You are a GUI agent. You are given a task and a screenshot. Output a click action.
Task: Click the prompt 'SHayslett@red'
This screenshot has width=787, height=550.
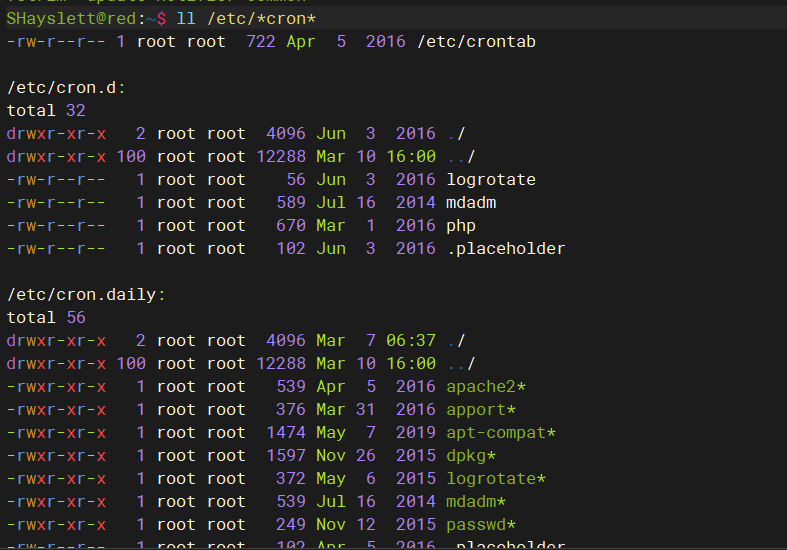point(71,19)
